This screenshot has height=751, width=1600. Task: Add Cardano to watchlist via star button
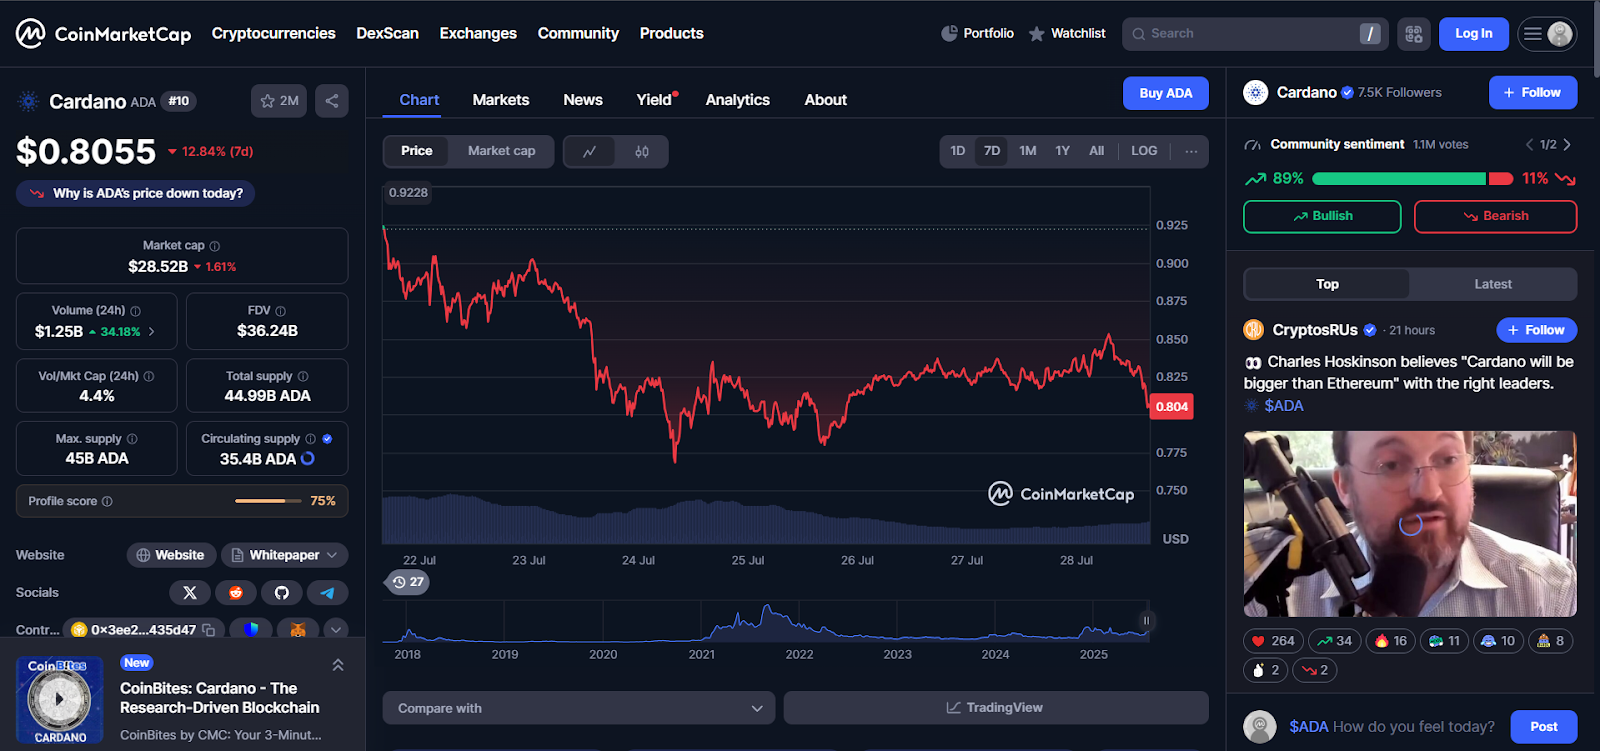click(279, 101)
